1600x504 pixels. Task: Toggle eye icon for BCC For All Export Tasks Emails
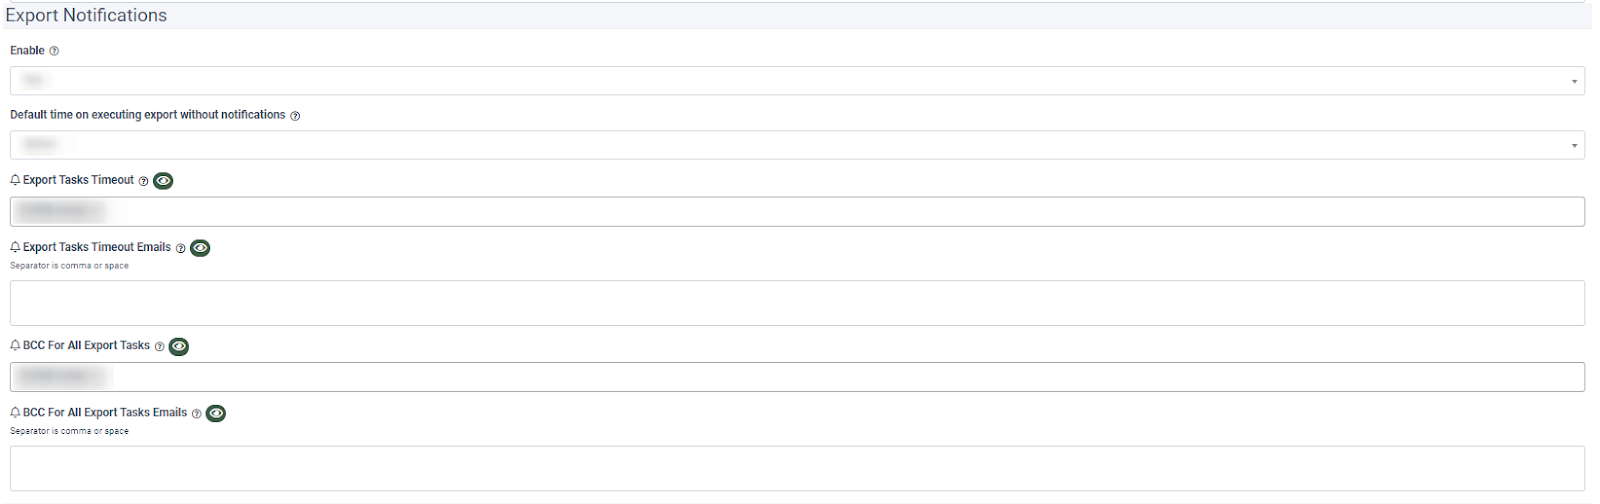pos(216,413)
